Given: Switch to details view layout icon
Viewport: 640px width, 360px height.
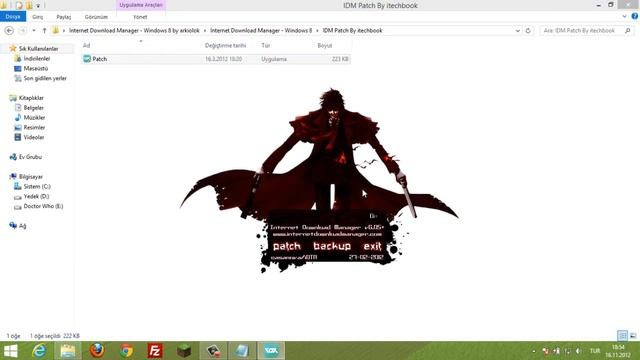Looking at the screenshot, I should point(622,336).
